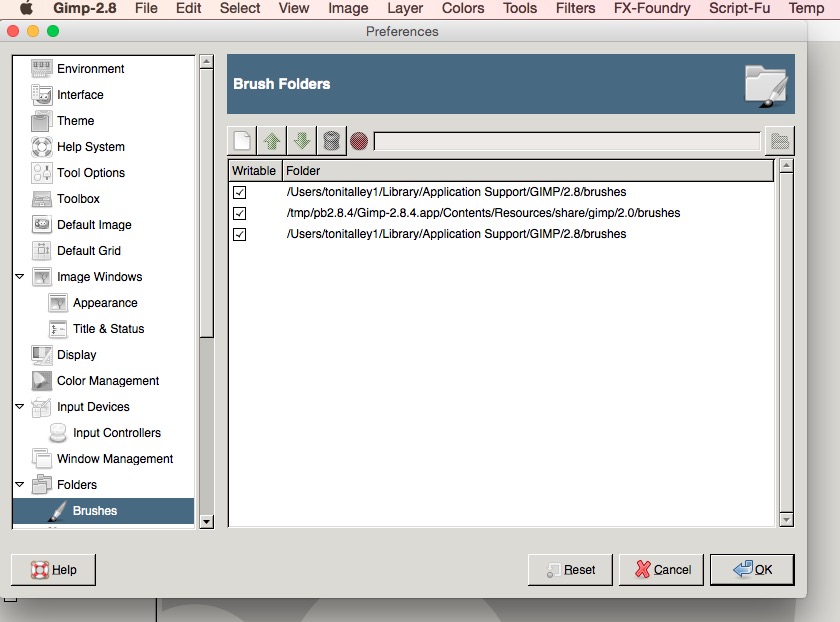840x622 pixels.
Task: Click the Help button
Action: pyautogui.click(x=54, y=569)
